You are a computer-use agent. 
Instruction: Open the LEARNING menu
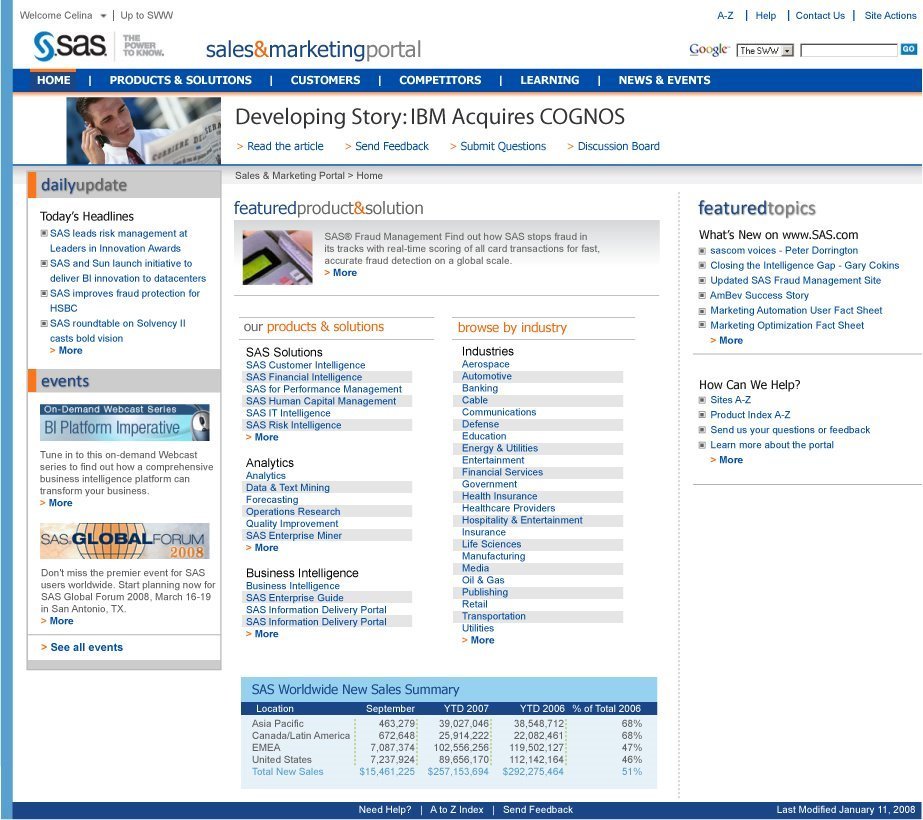click(549, 80)
